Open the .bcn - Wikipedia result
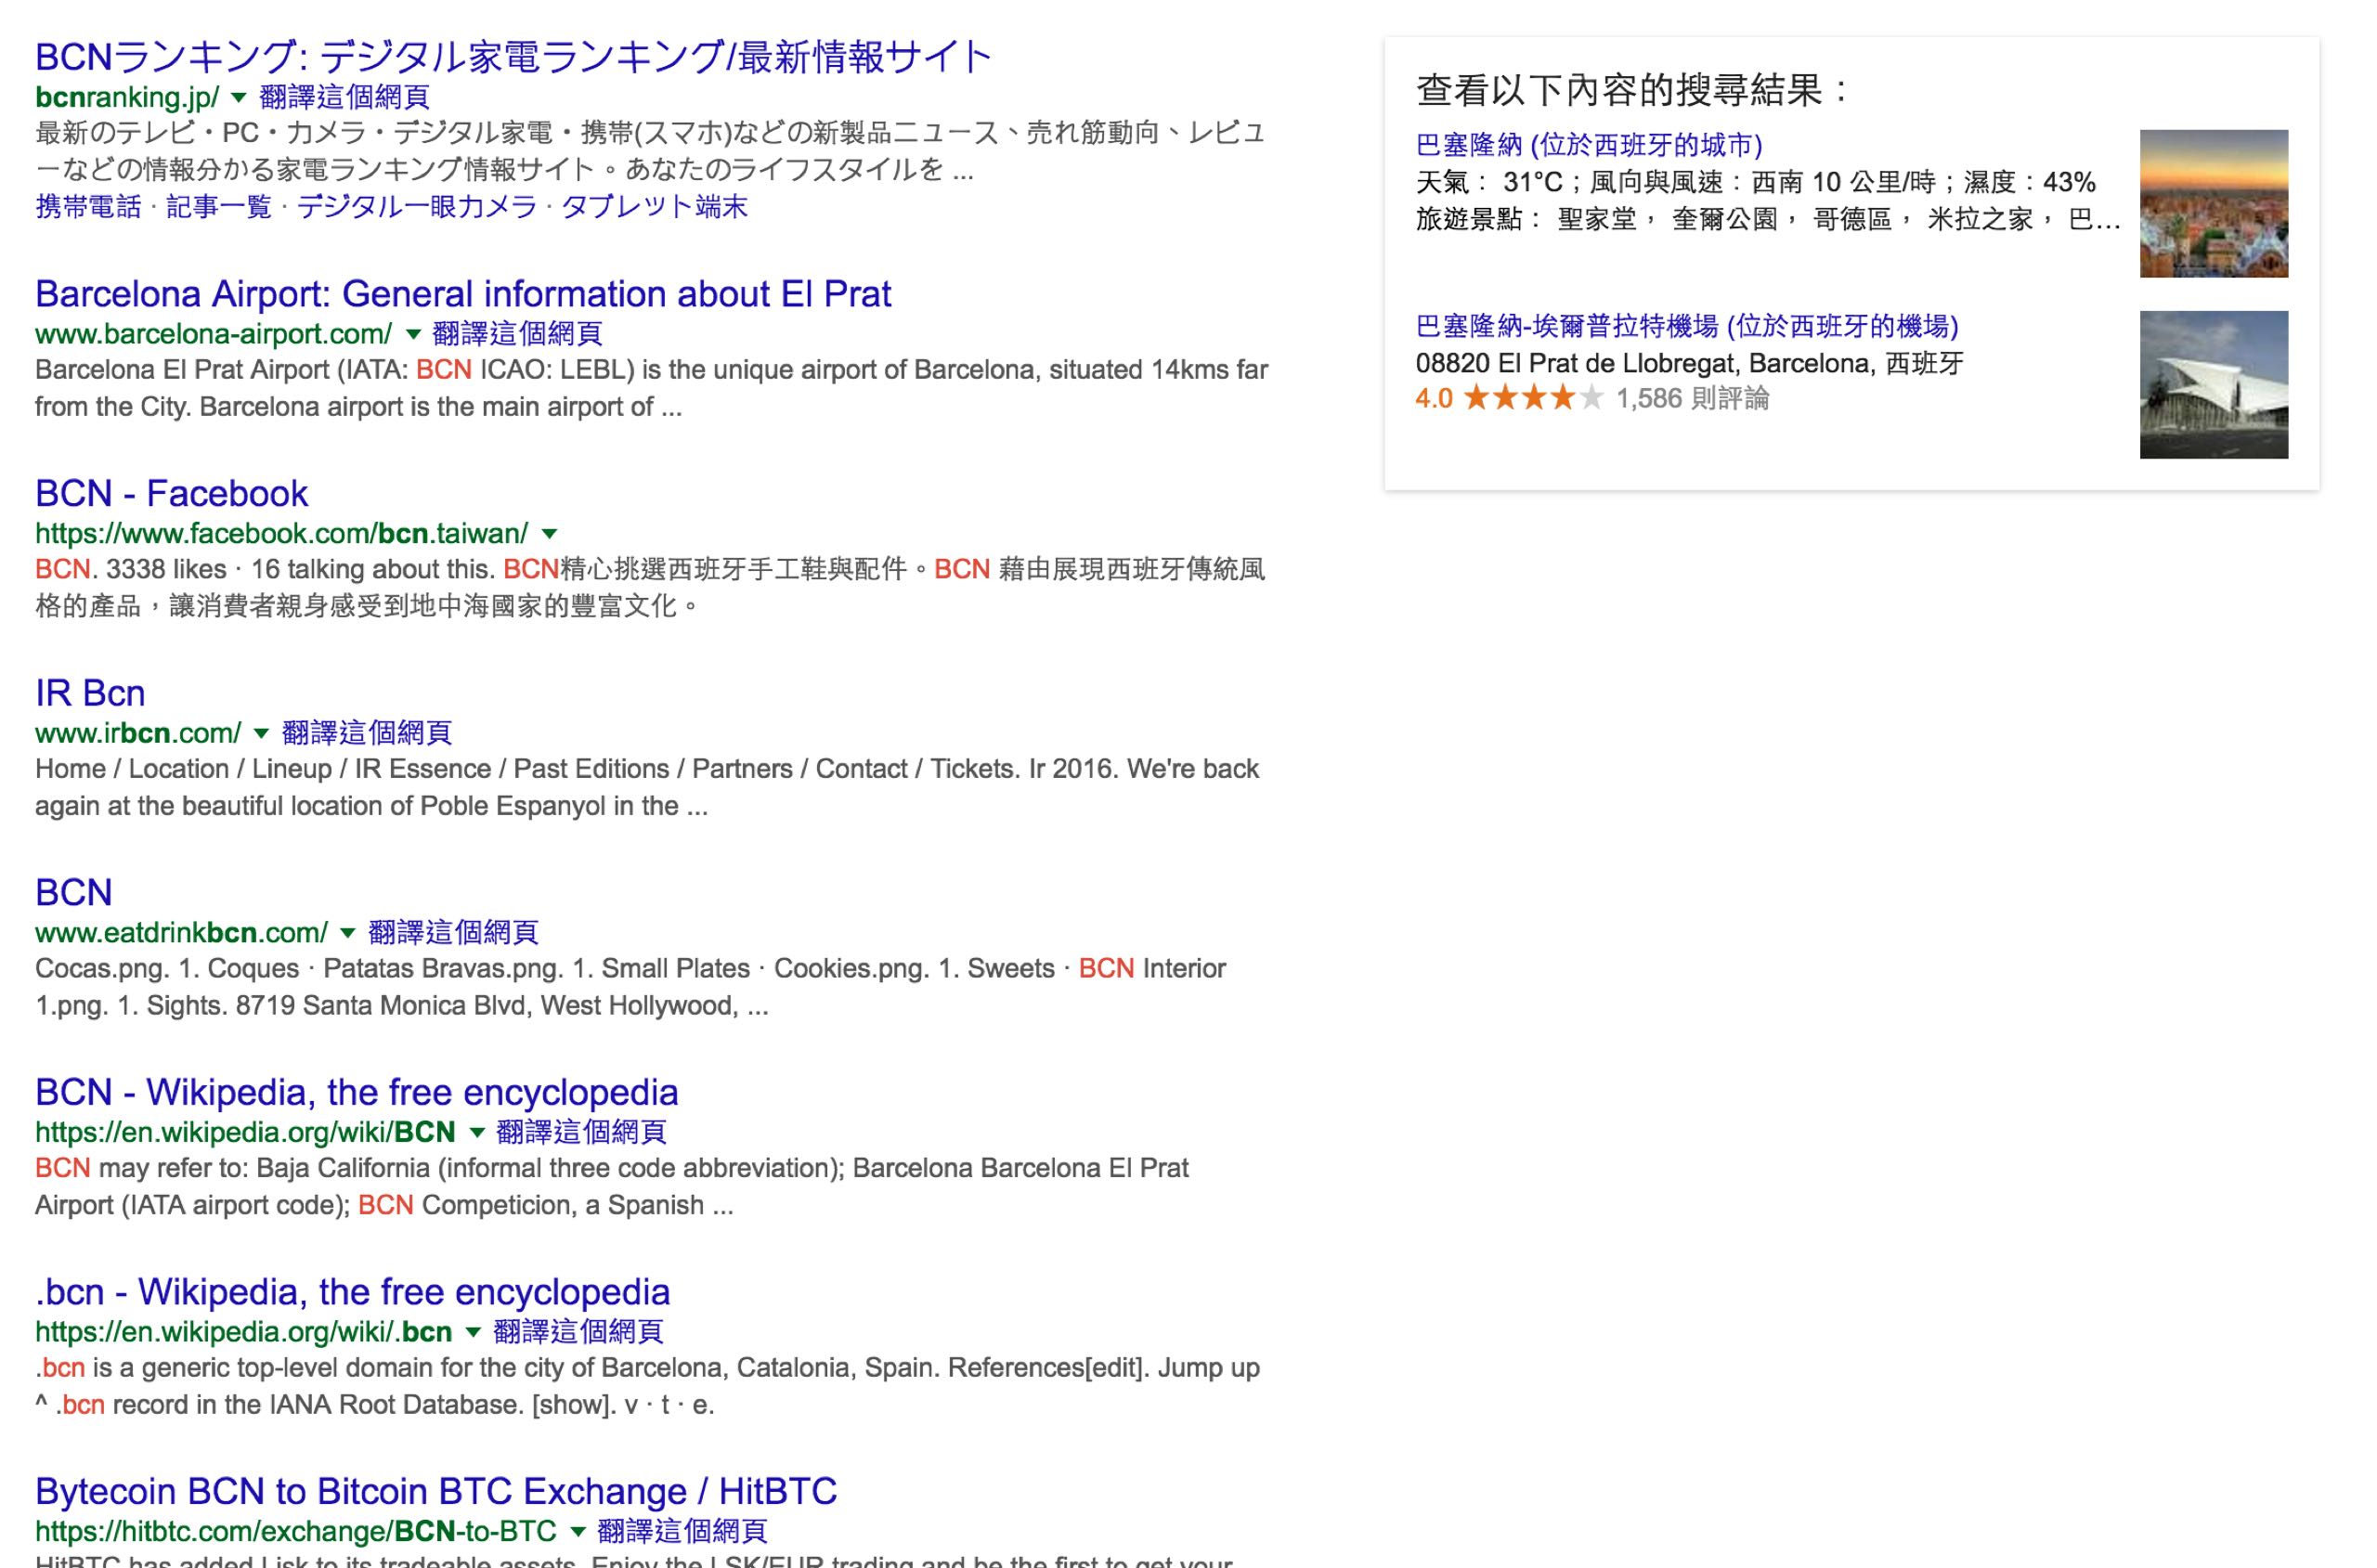This screenshot has width=2377, height=1568. pyautogui.click(x=352, y=1292)
